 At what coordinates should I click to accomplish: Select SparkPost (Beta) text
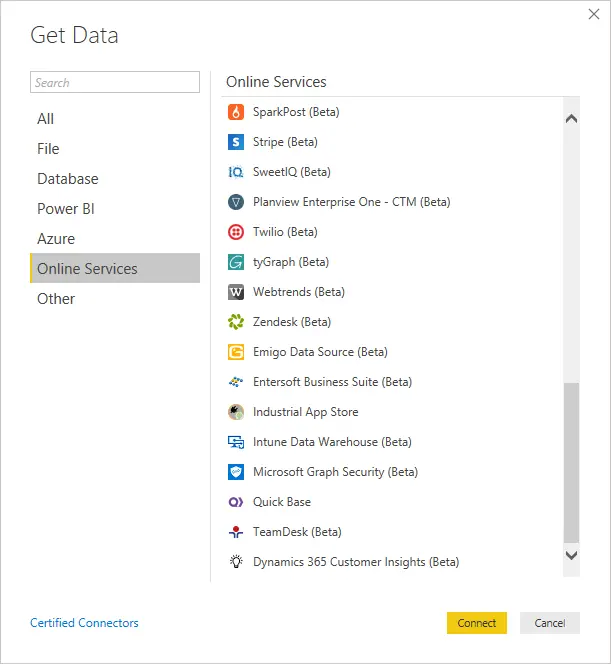[296, 112]
